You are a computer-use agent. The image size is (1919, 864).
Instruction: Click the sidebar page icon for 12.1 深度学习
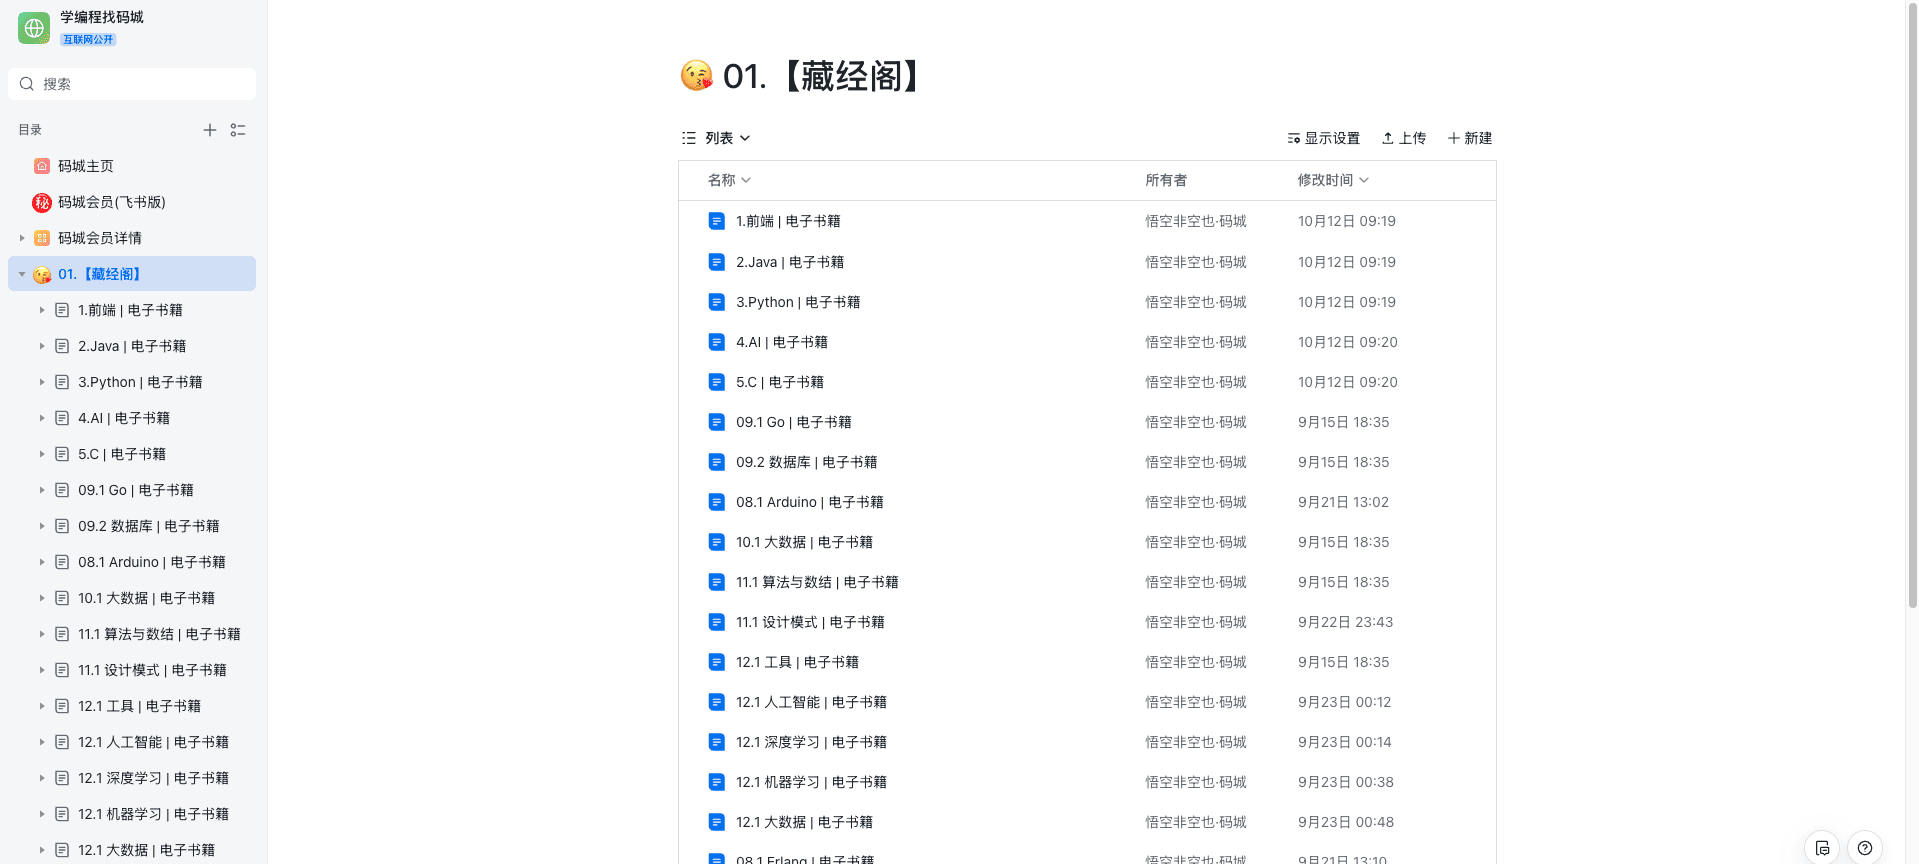click(62, 778)
